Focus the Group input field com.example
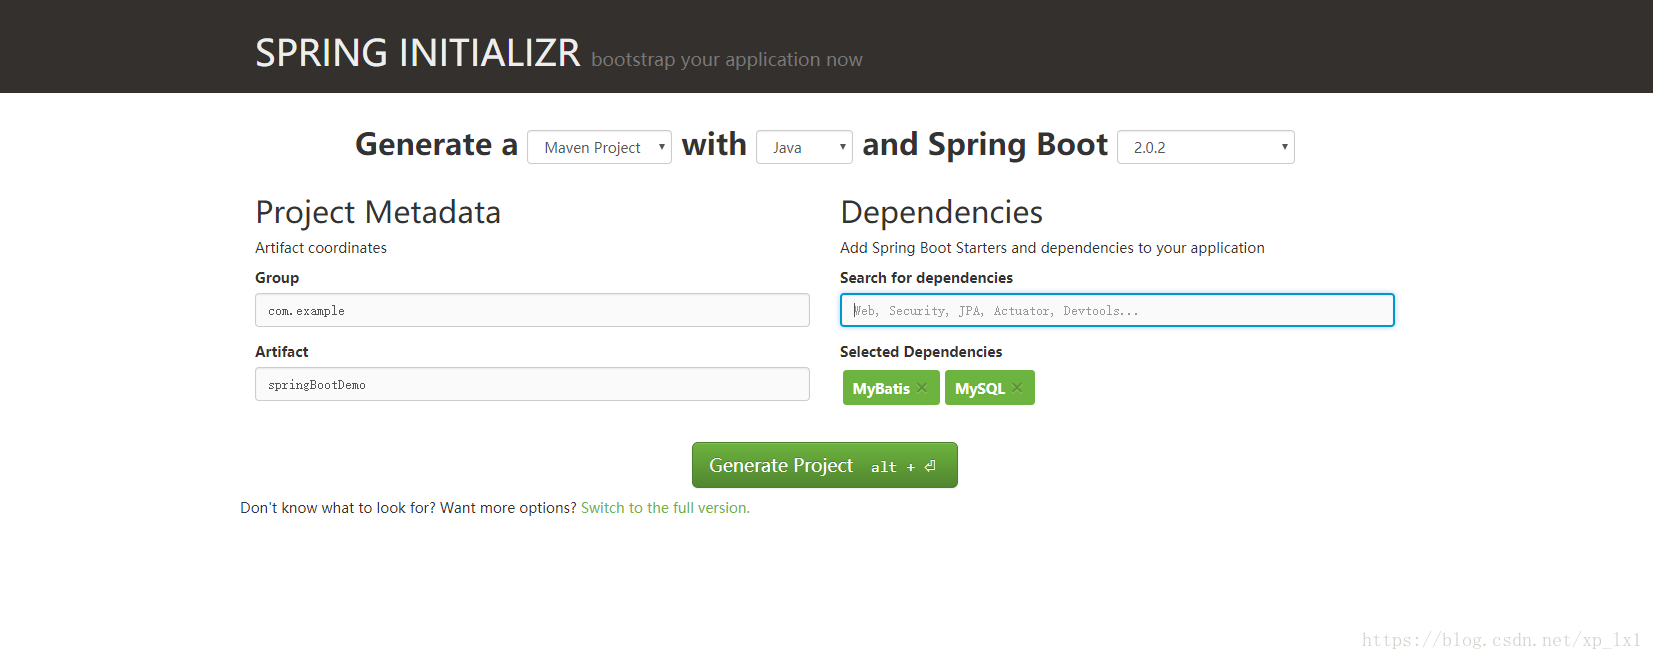Image resolution: width=1653 pixels, height=660 pixels. pos(532,310)
